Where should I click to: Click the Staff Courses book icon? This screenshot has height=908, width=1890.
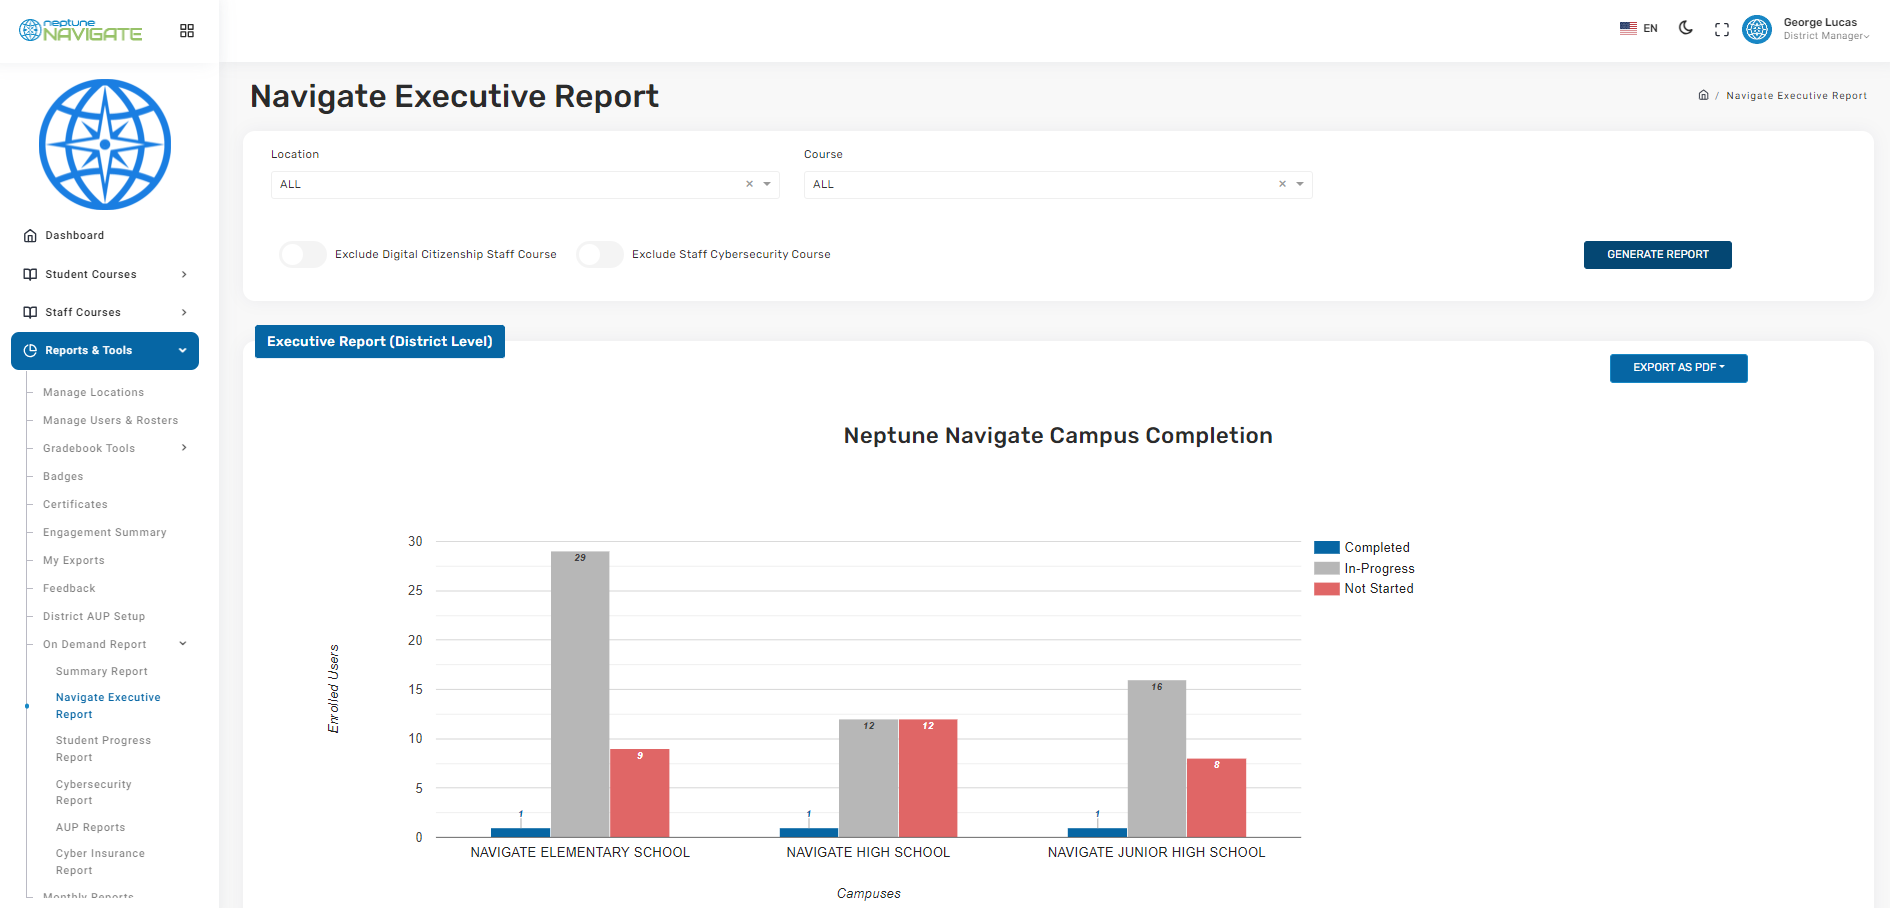click(x=30, y=312)
